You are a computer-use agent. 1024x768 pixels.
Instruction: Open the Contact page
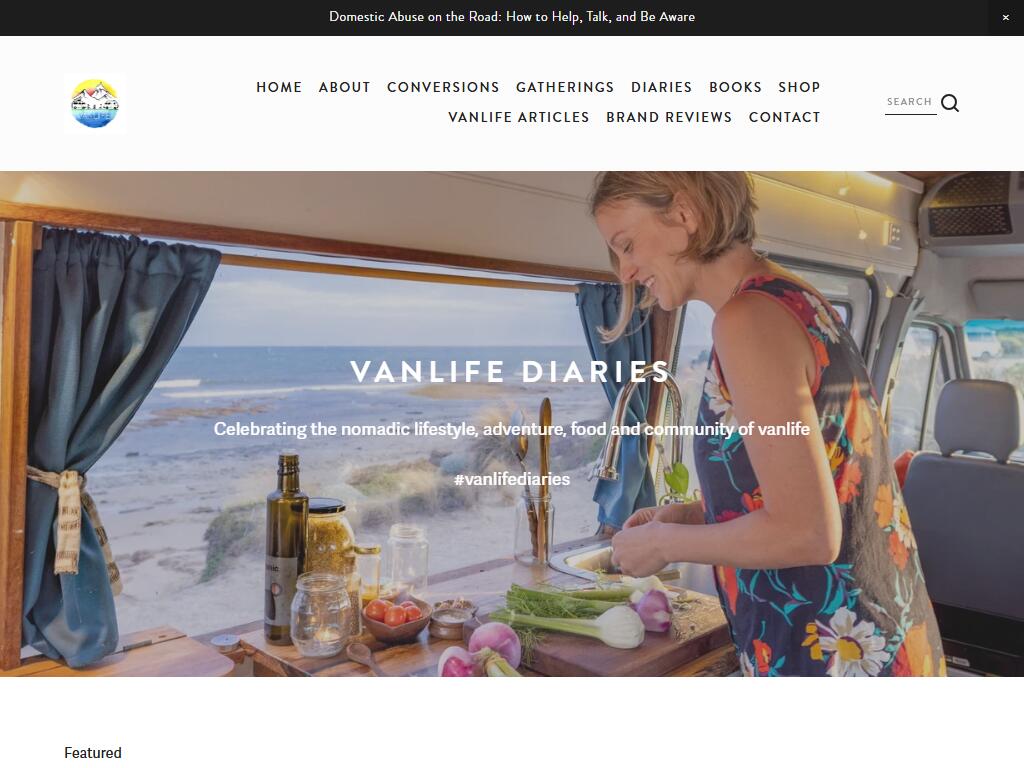pos(784,118)
